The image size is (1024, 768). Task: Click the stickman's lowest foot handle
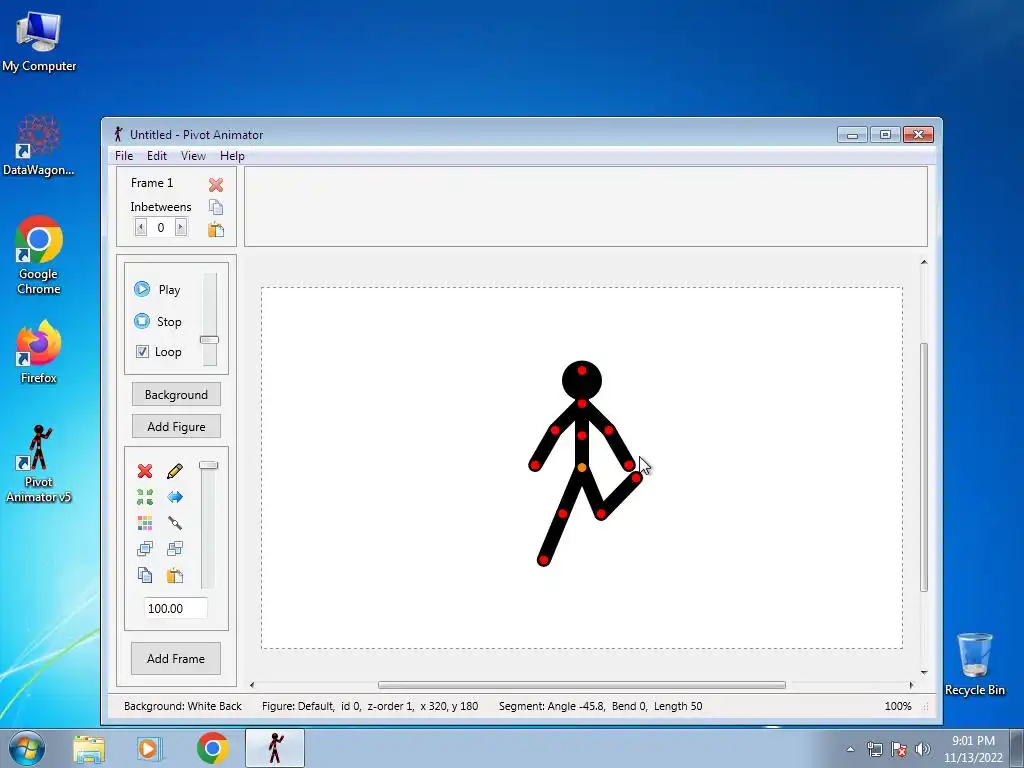click(543, 560)
